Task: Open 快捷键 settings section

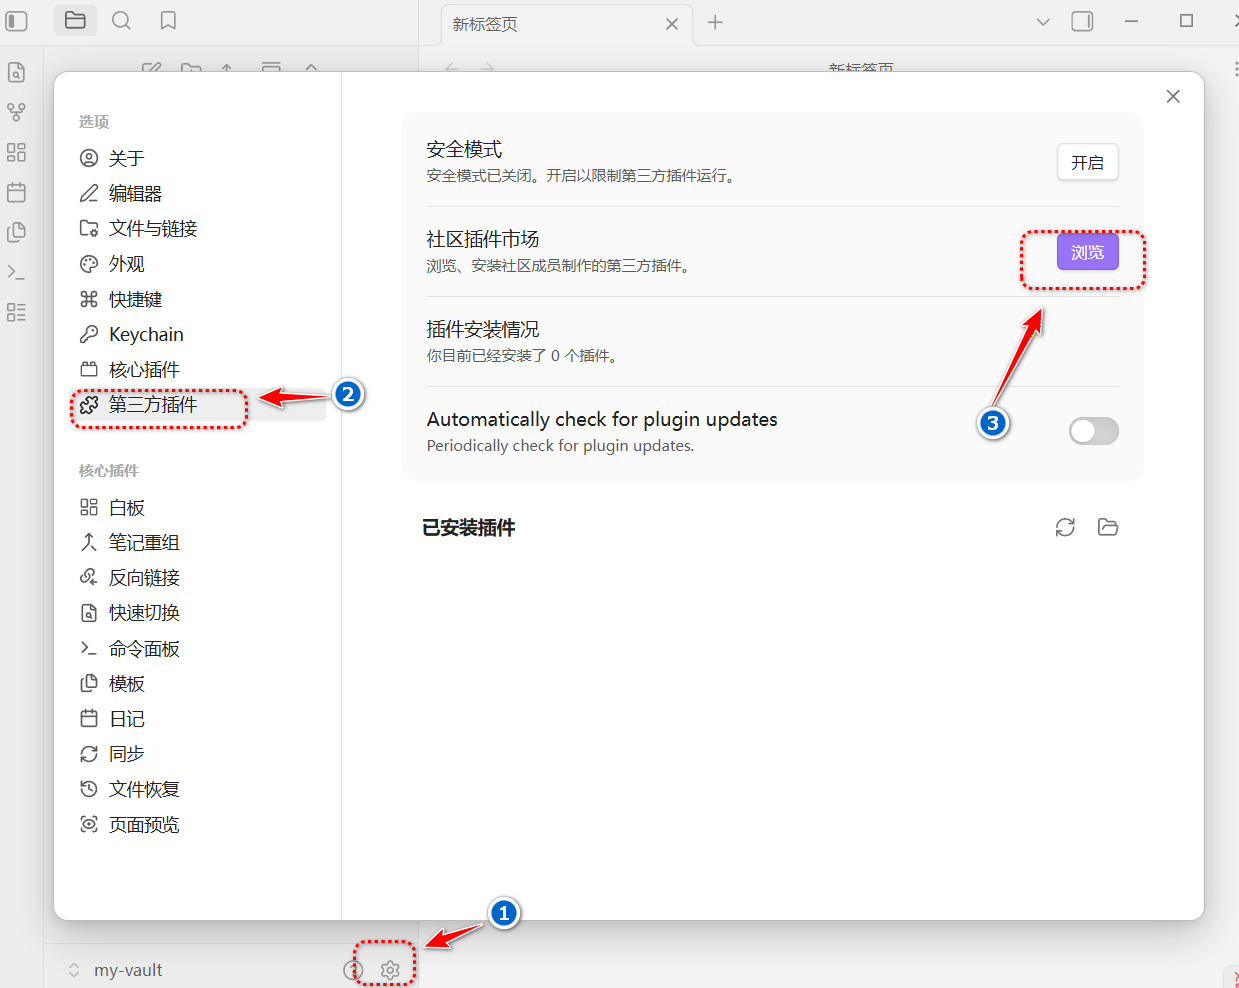Action: pyautogui.click(x=135, y=299)
